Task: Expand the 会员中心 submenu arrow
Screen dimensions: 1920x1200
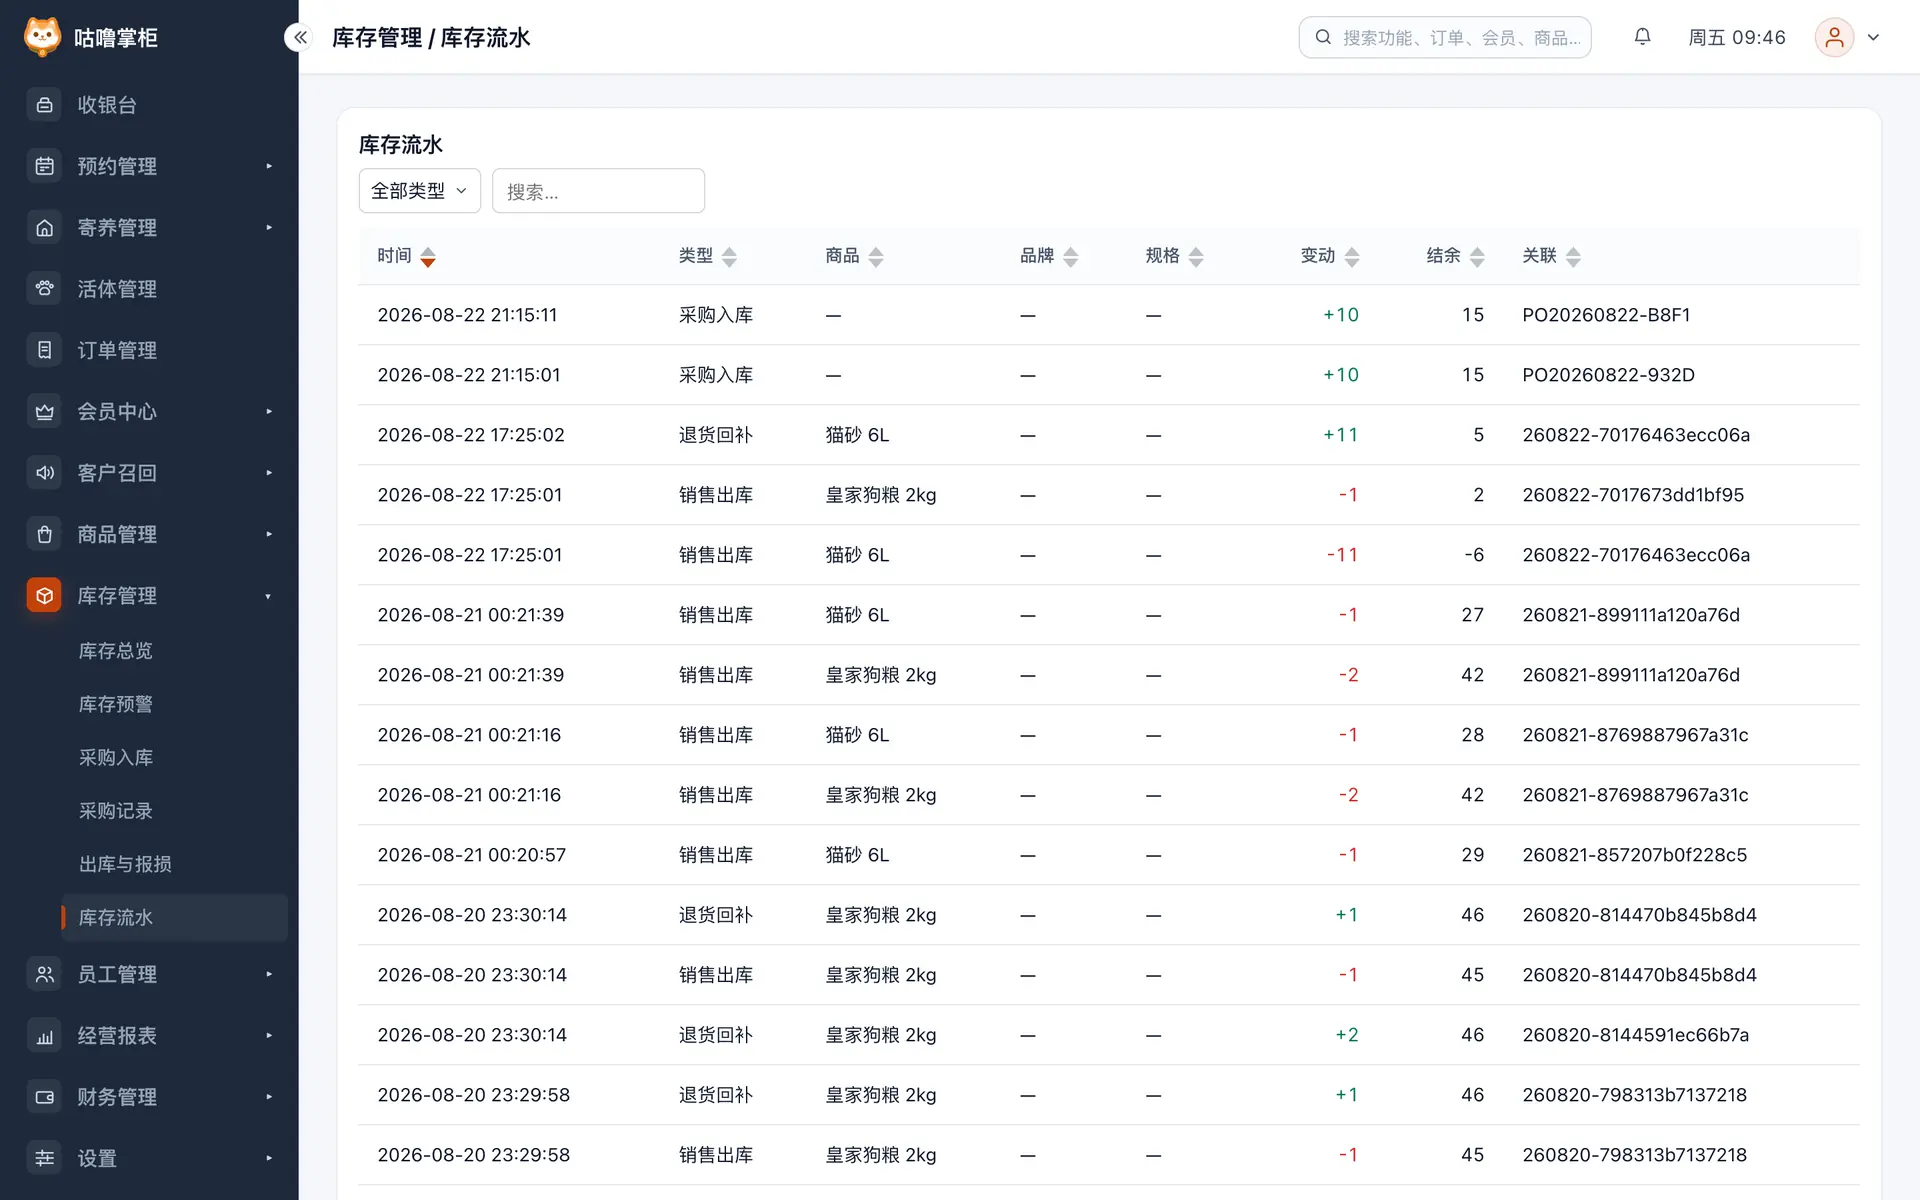Action: tap(269, 412)
